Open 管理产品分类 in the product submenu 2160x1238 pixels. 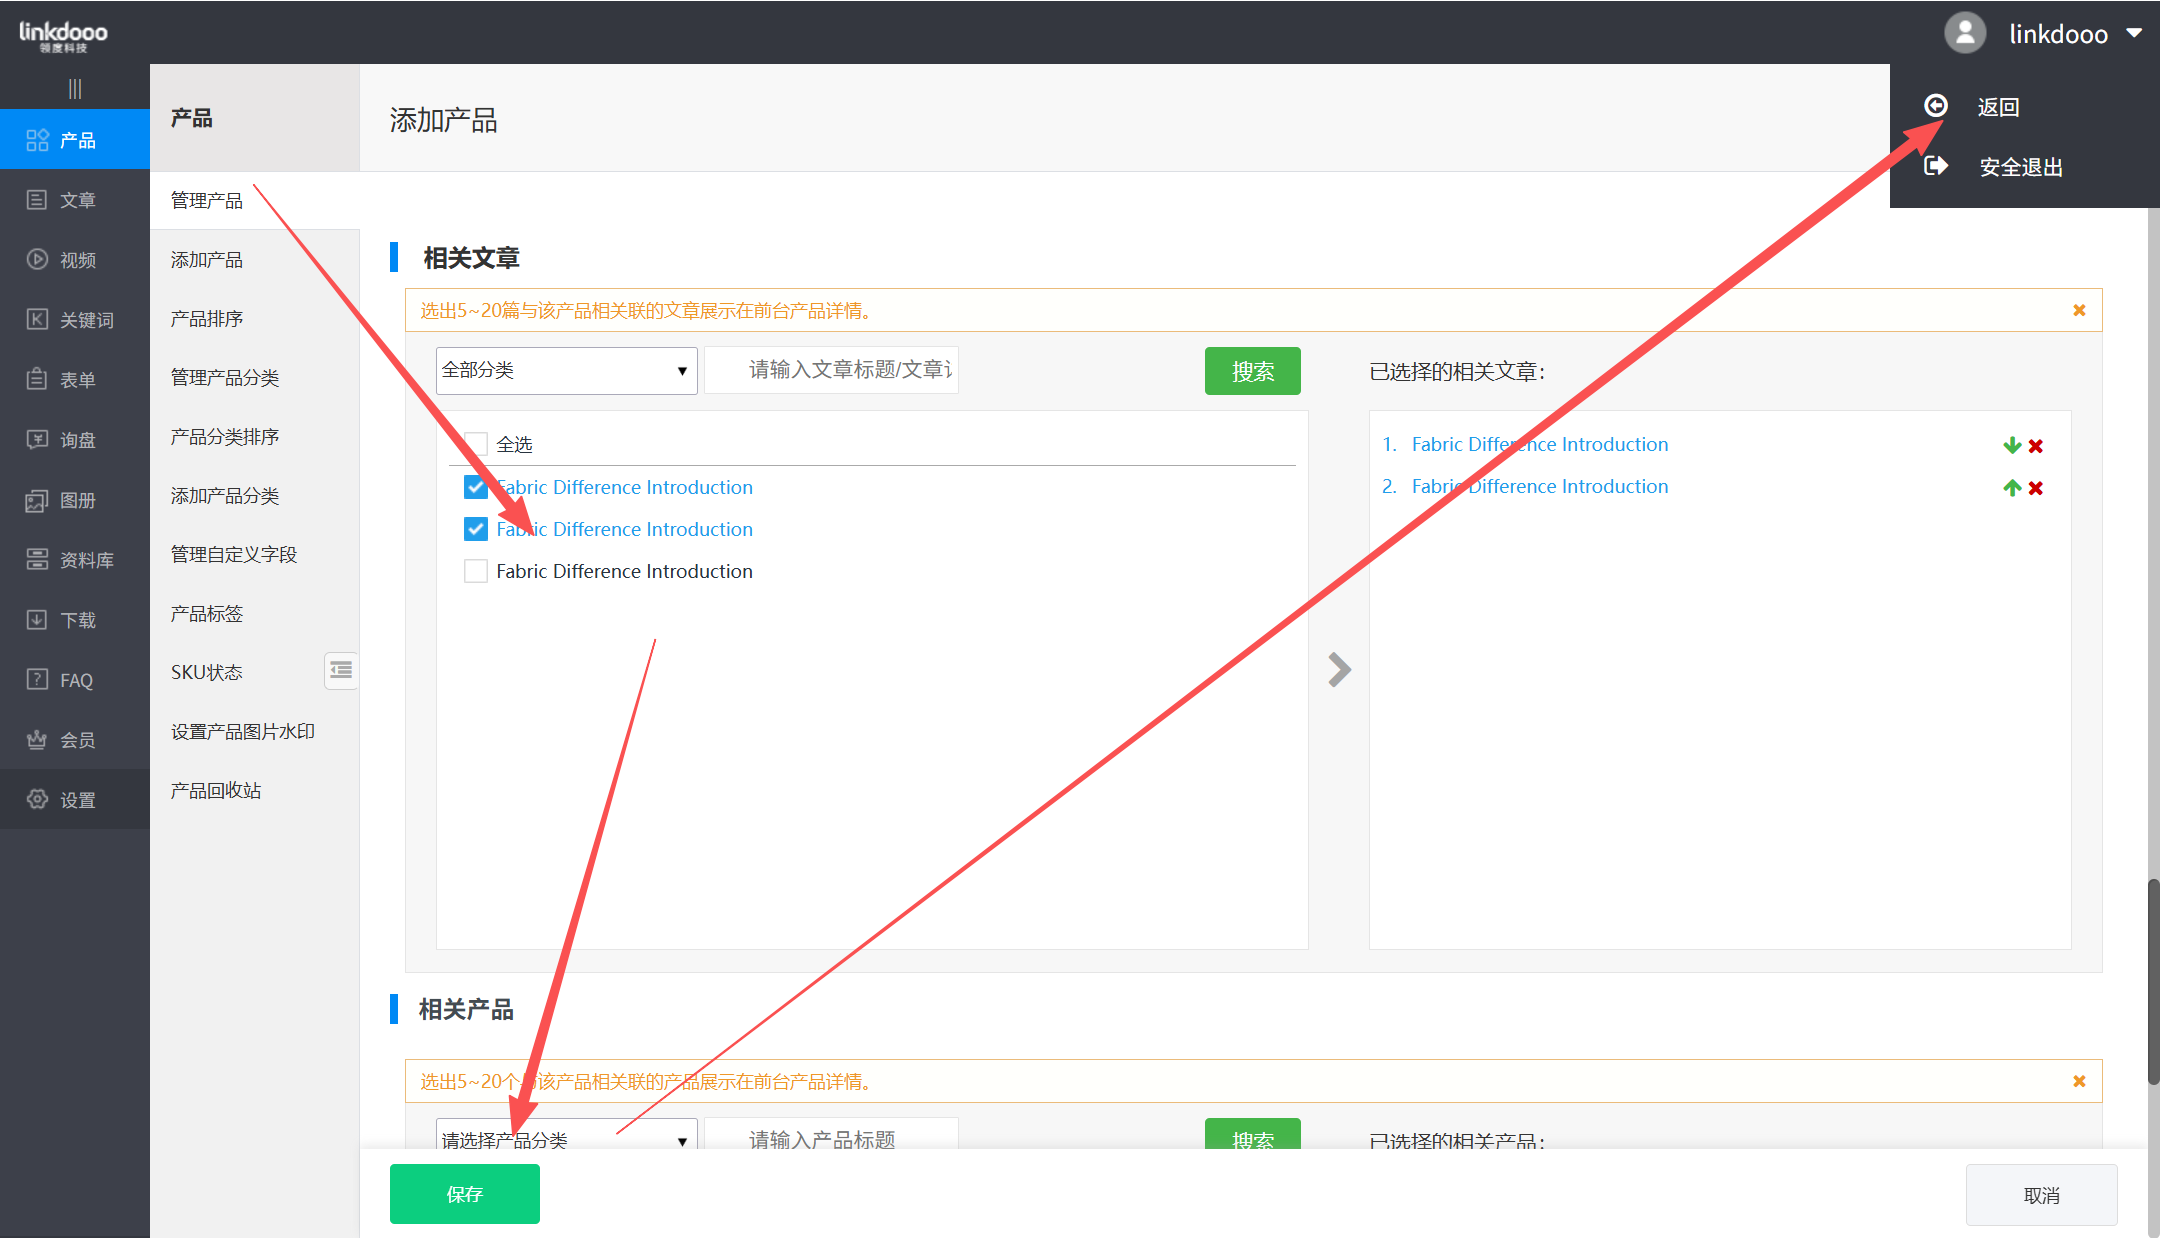point(225,378)
